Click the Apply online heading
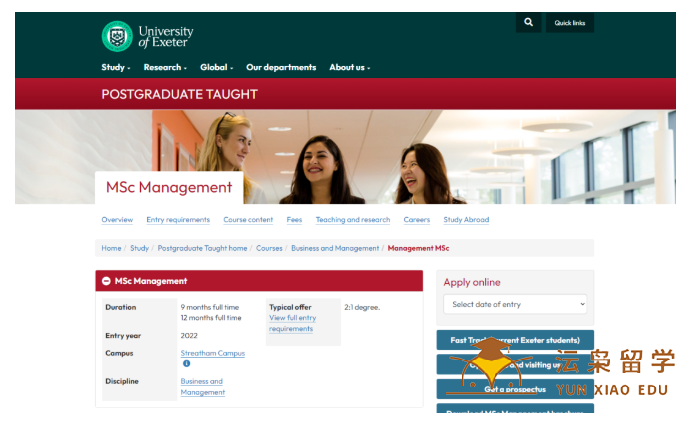 (x=472, y=282)
